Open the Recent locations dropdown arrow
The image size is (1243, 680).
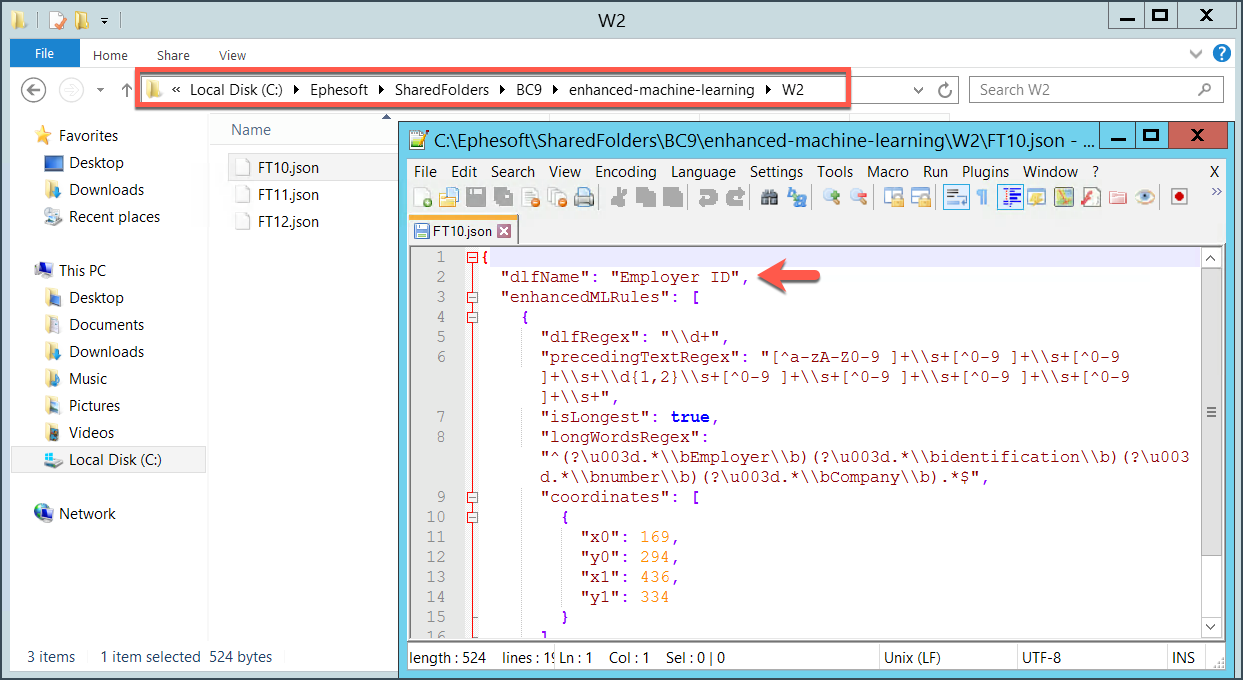click(x=100, y=90)
